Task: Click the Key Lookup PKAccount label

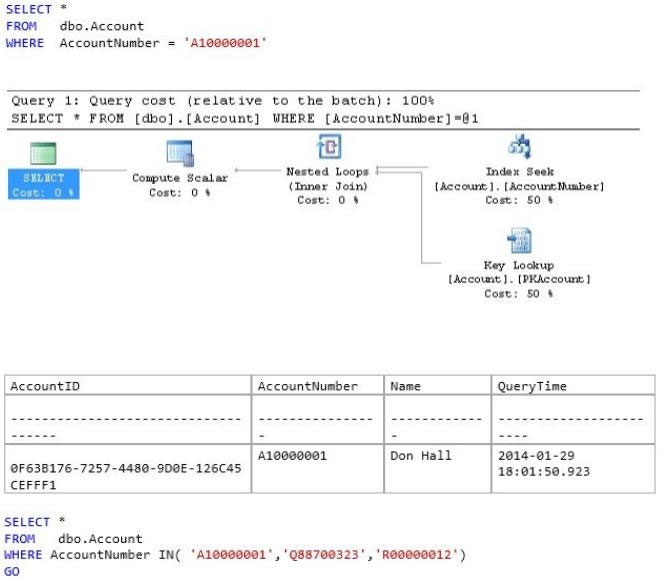Action: (519, 279)
